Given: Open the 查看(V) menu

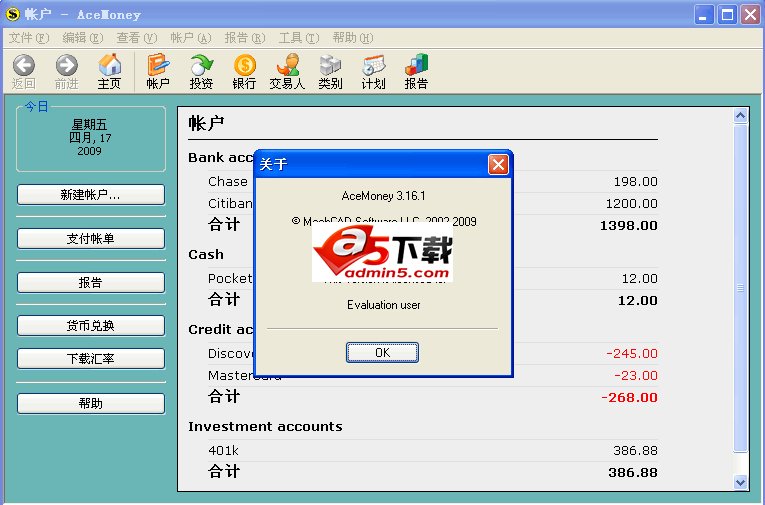Looking at the screenshot, I should pyautogui.click(x=137, y=38).
